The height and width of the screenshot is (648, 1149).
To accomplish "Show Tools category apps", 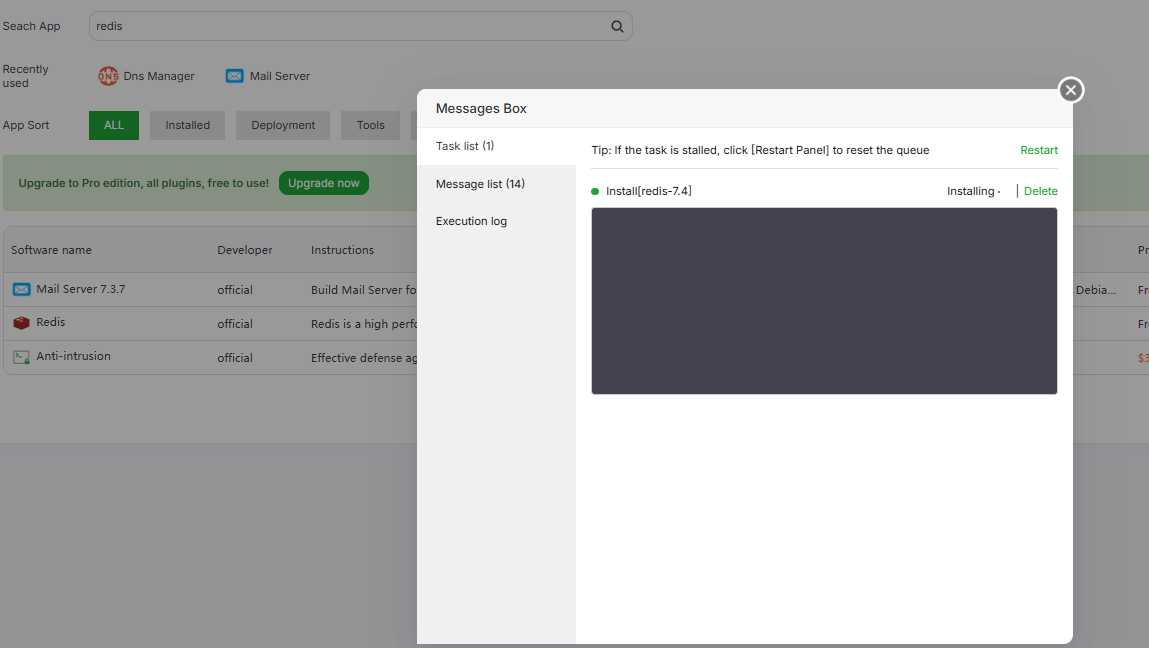I will (x=370, y=125).
